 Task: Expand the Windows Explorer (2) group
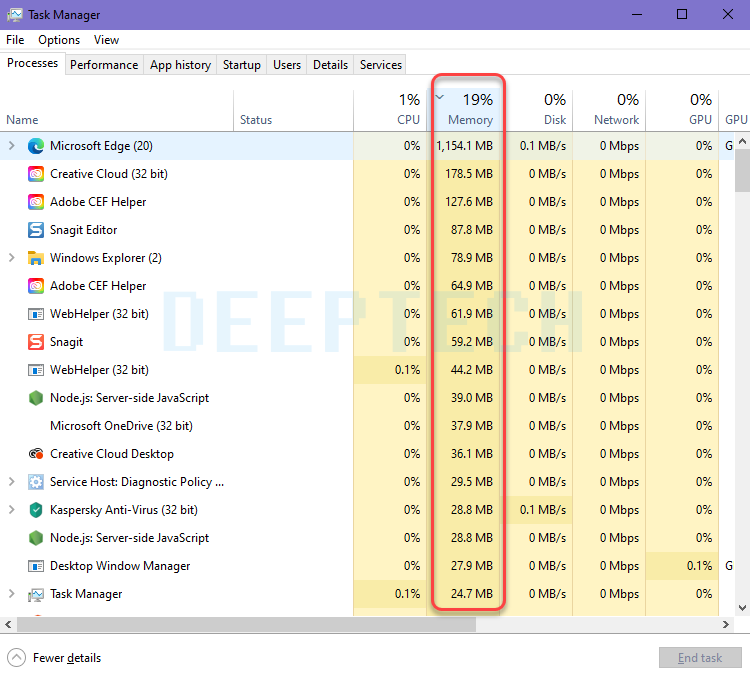tap(12, 258)
